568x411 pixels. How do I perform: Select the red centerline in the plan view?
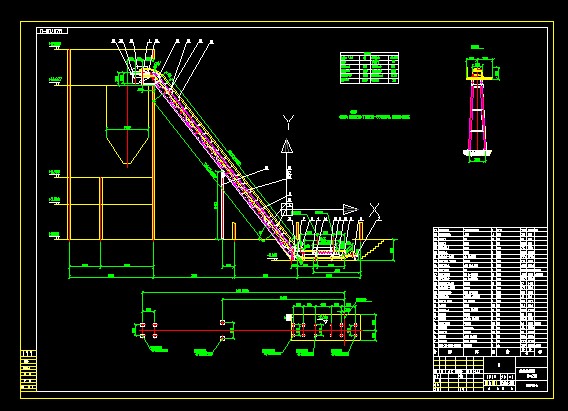click(x=248, y=331)
